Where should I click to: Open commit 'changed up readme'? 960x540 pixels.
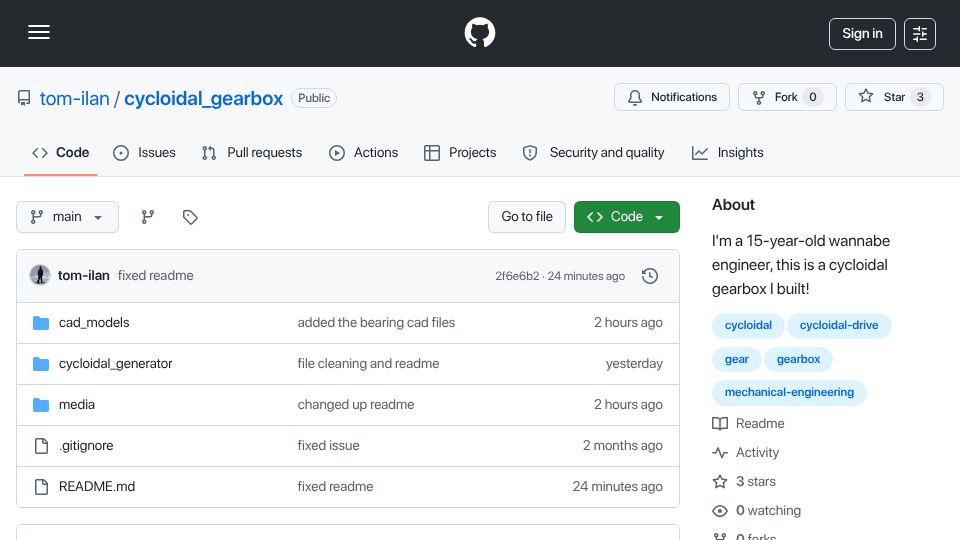[356, 405]
